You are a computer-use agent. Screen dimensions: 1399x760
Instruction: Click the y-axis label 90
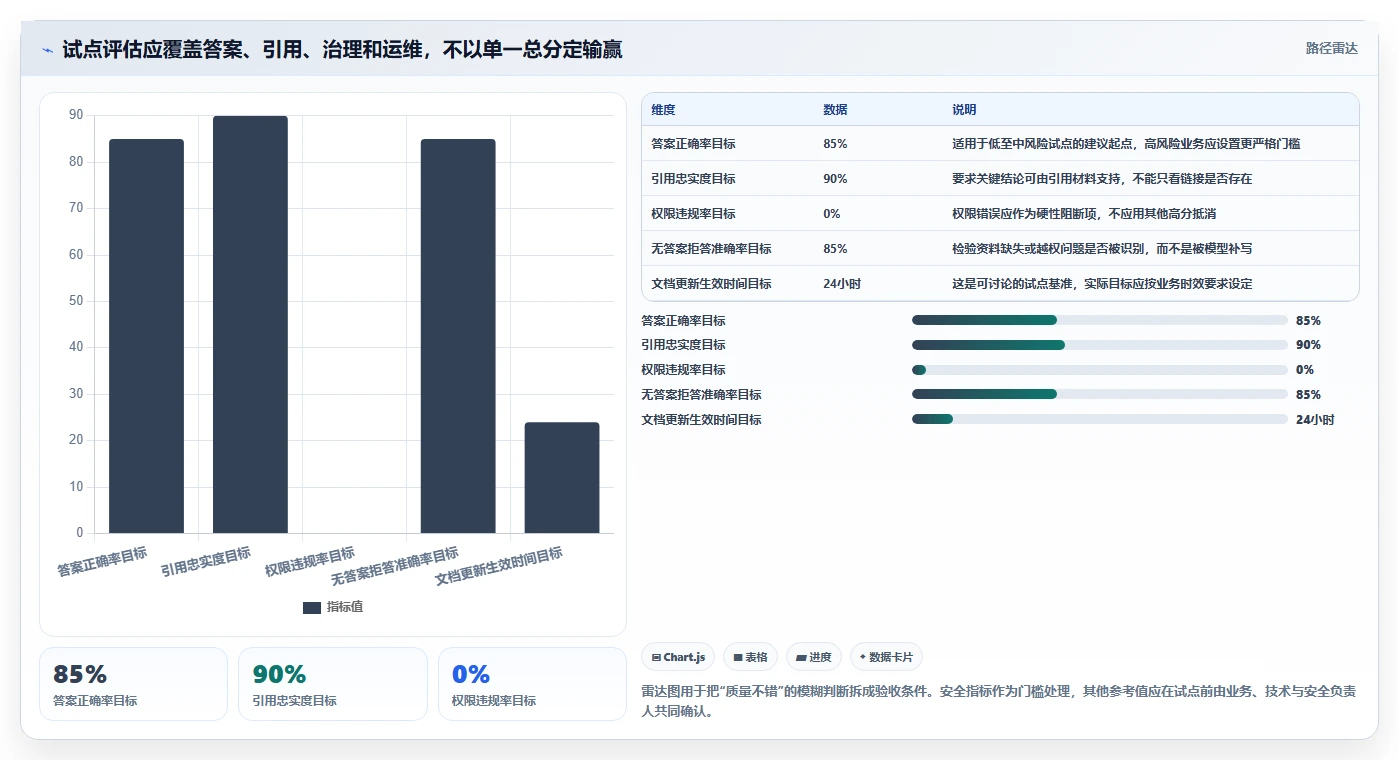(x=76, y=115)
